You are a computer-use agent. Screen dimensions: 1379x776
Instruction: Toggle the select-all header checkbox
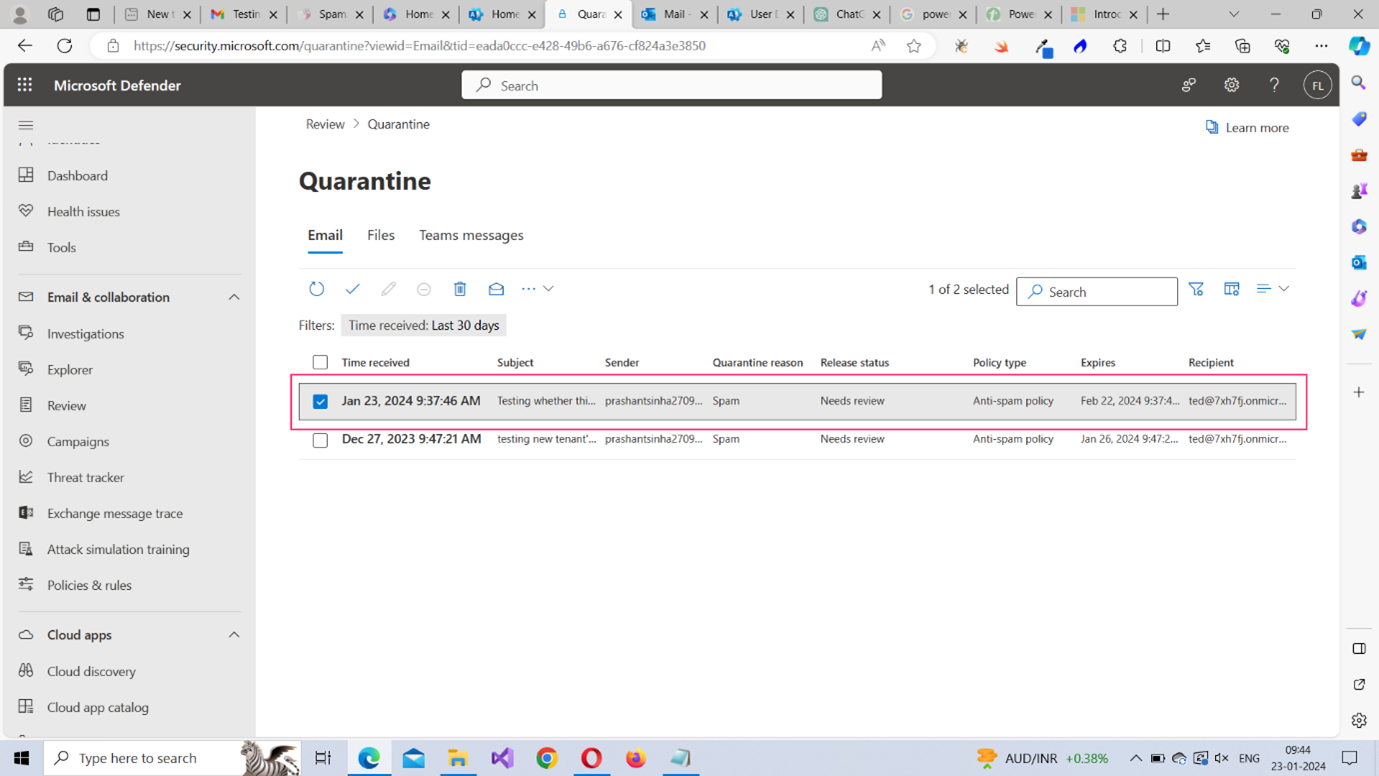[x=320, y=362]
